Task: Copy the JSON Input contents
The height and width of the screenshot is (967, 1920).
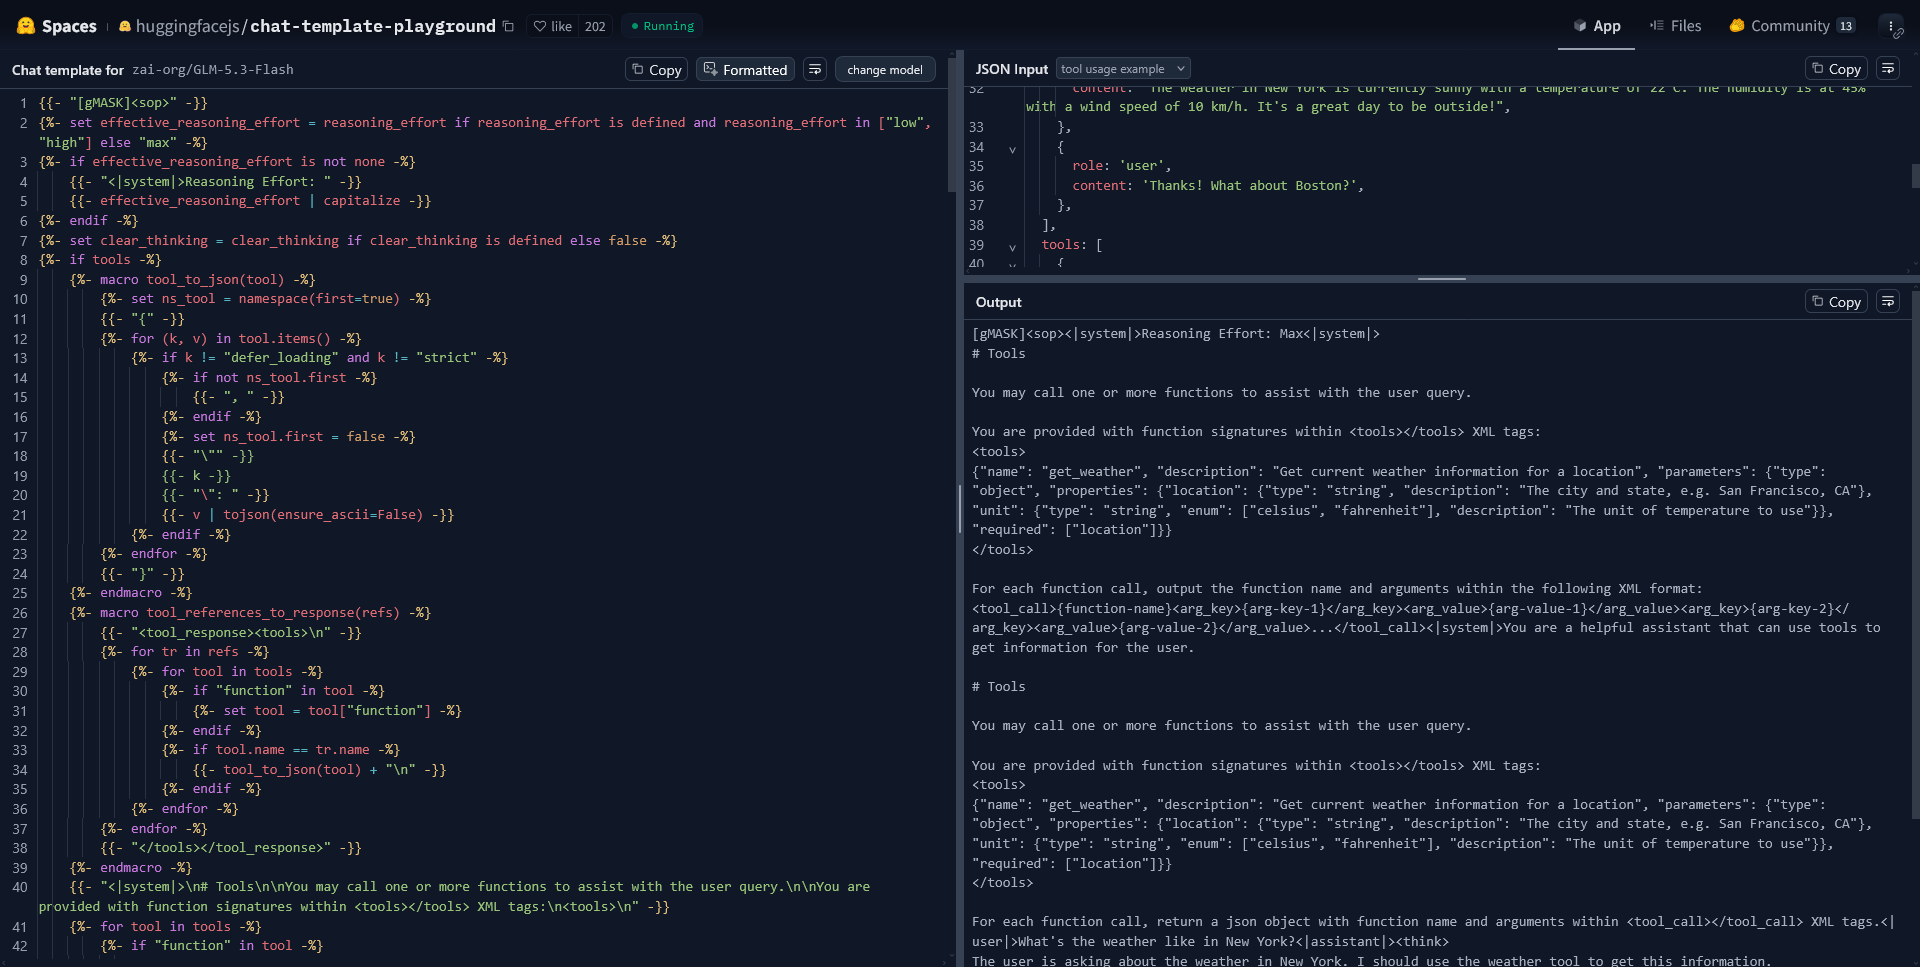Action: pyautogui.click(x=1836, y=68)
